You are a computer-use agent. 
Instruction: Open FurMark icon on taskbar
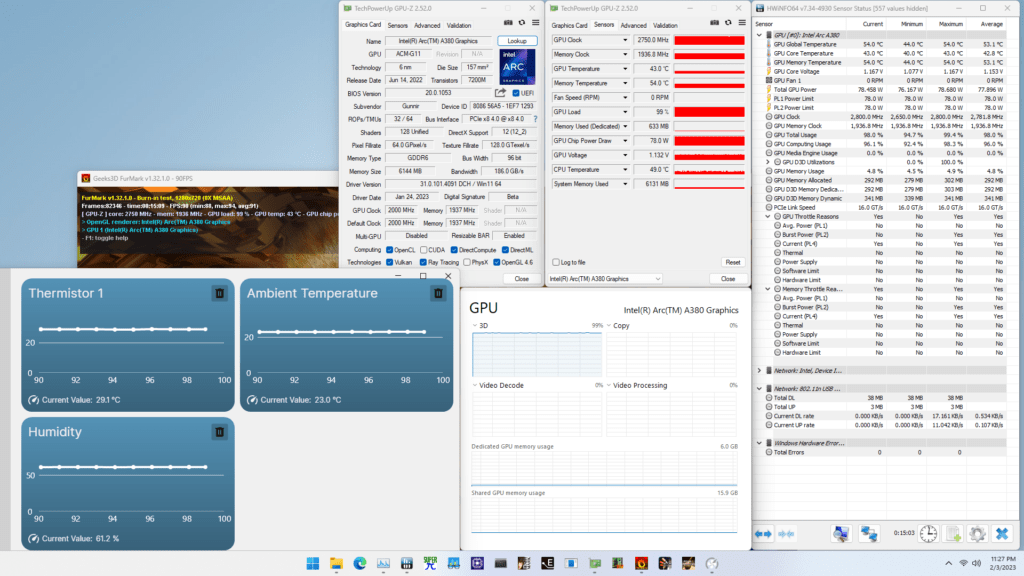(641, 563)
